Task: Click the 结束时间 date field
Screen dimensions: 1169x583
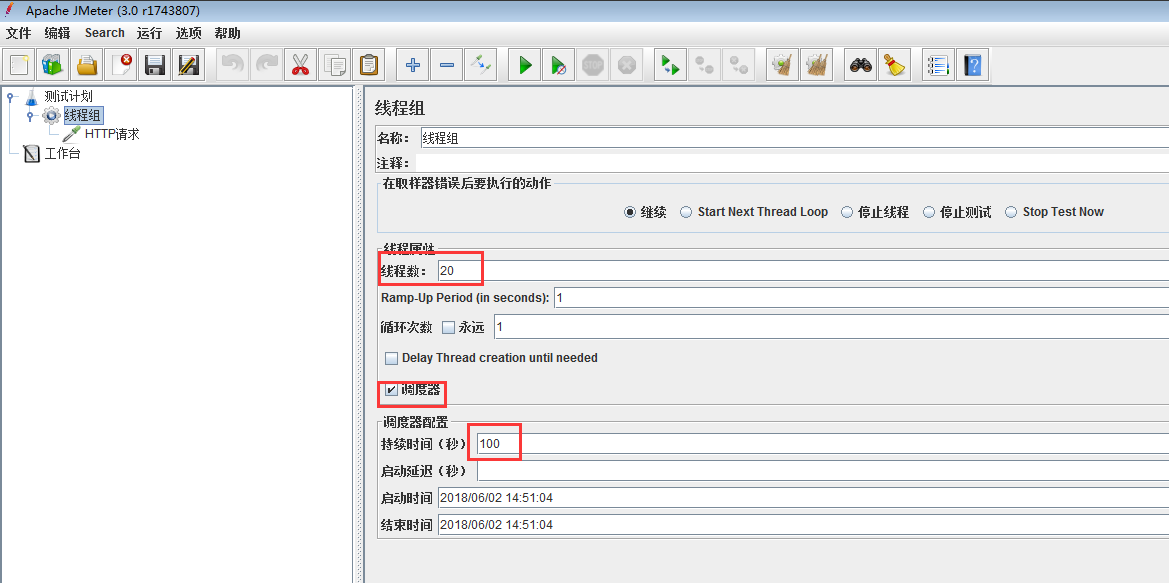Action: tap(803, 525)
